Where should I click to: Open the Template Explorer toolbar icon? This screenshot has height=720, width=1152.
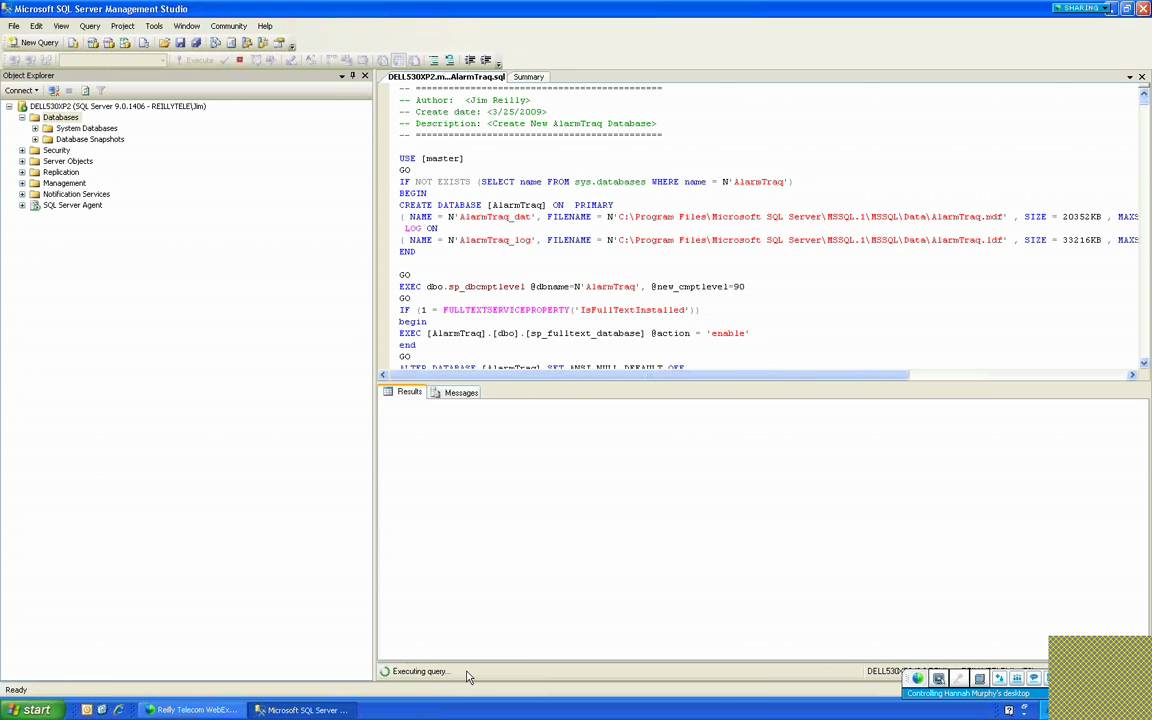(x=262, y=43)
